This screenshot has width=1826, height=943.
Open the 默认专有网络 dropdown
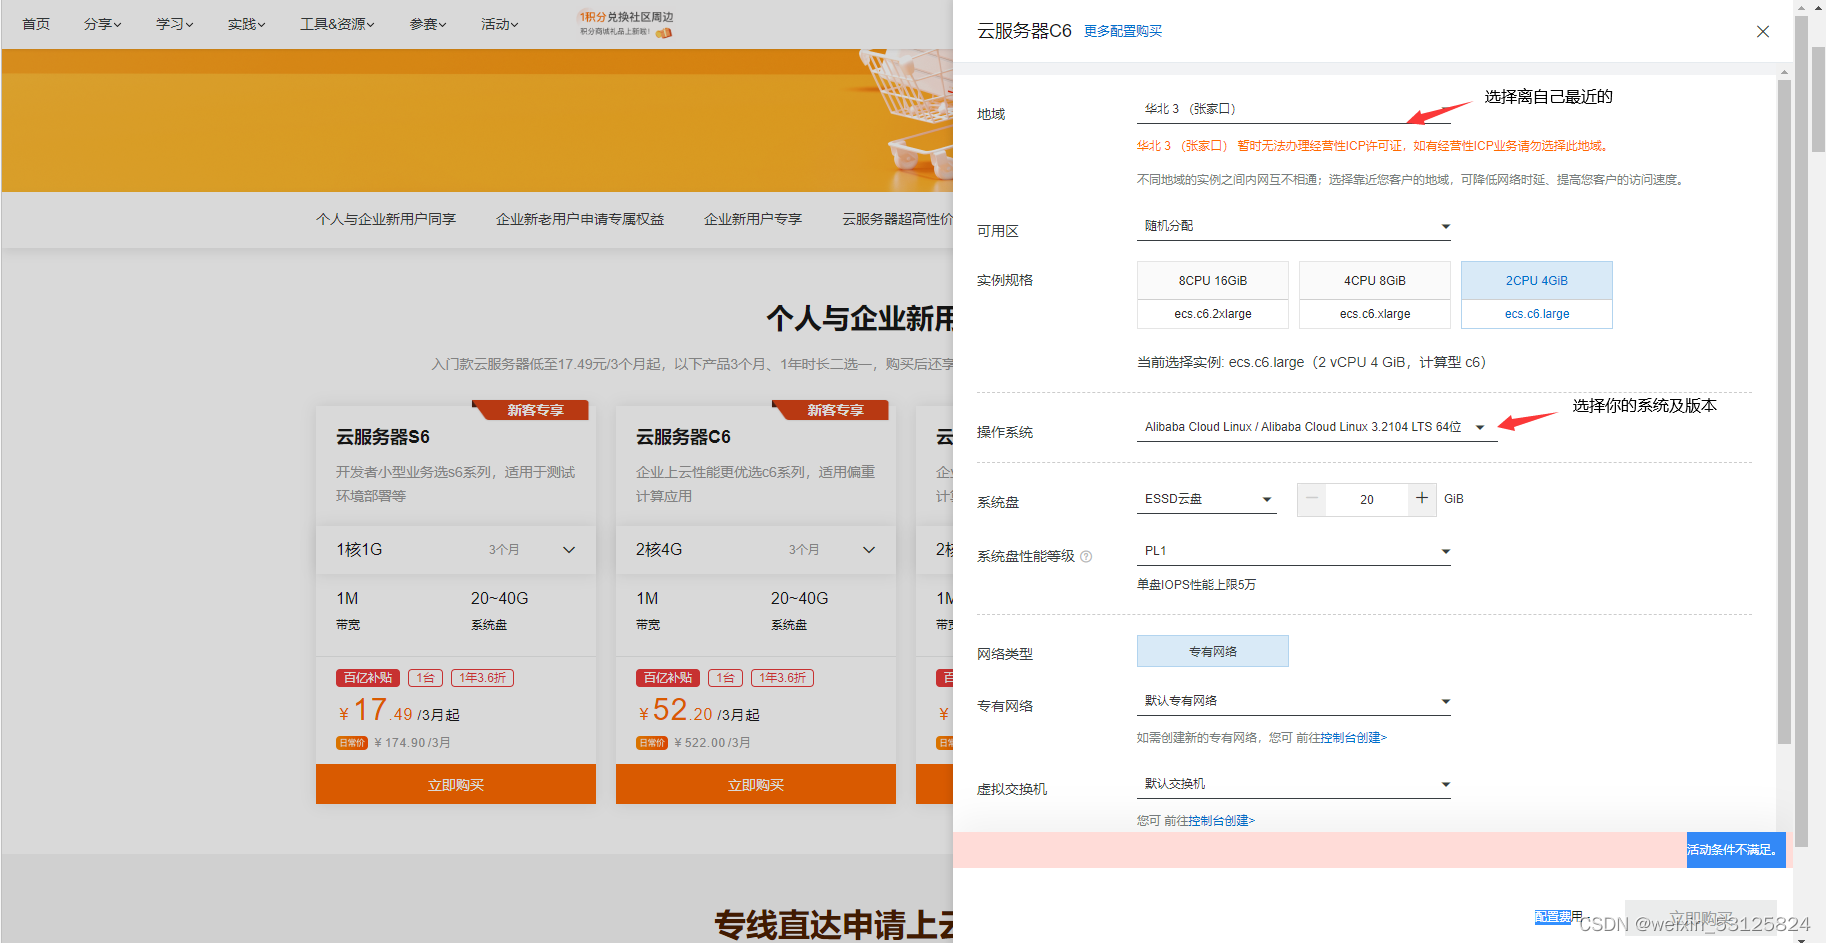(x=1294, y=701)
